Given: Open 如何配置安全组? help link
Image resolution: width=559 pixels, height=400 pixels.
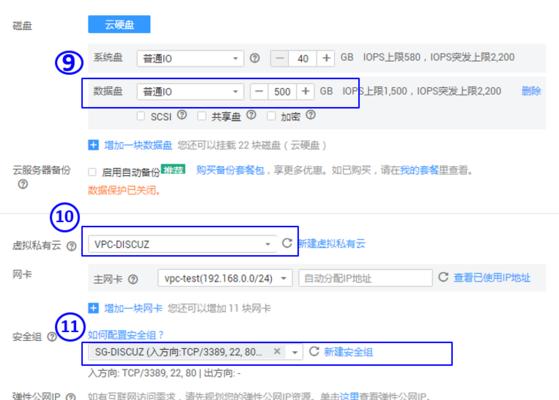Looking at the screenshot, I should pos(125,335).
